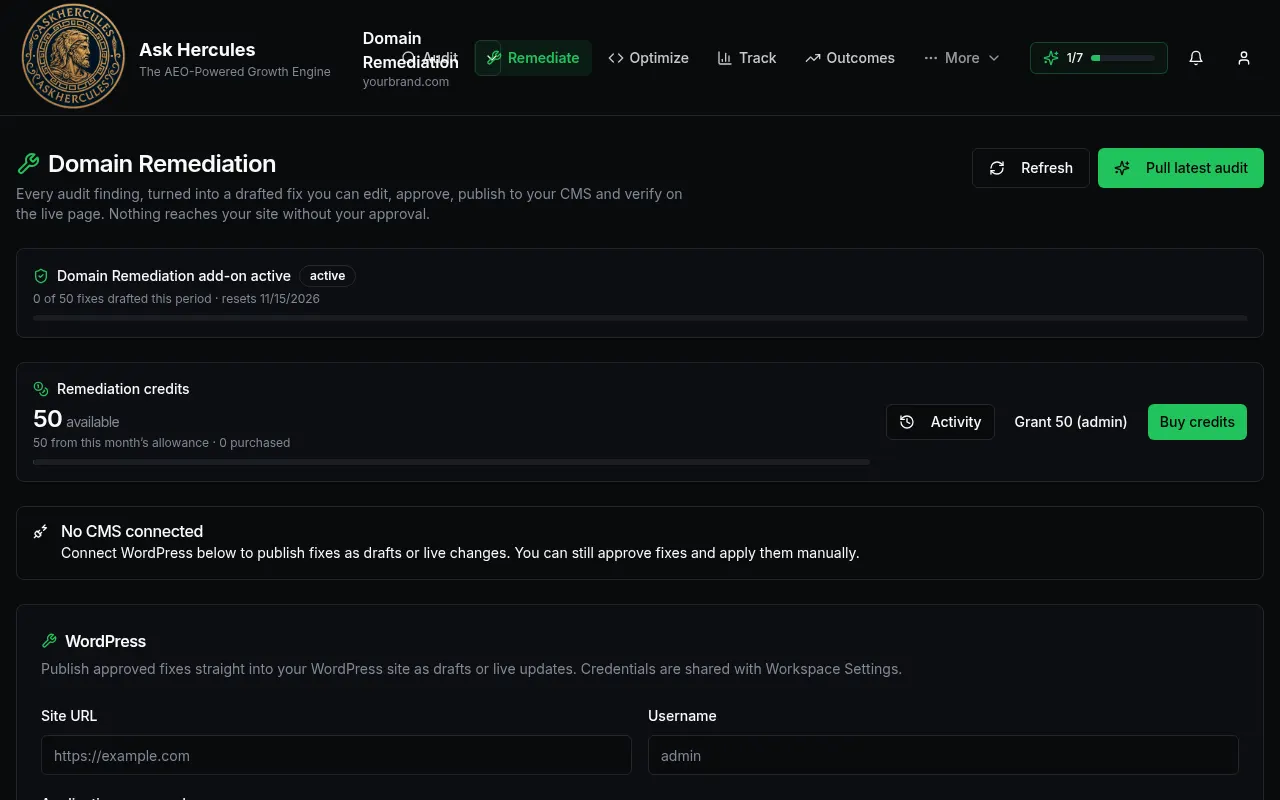Click the coins icon beside Remediation credits

pos(41,389)
